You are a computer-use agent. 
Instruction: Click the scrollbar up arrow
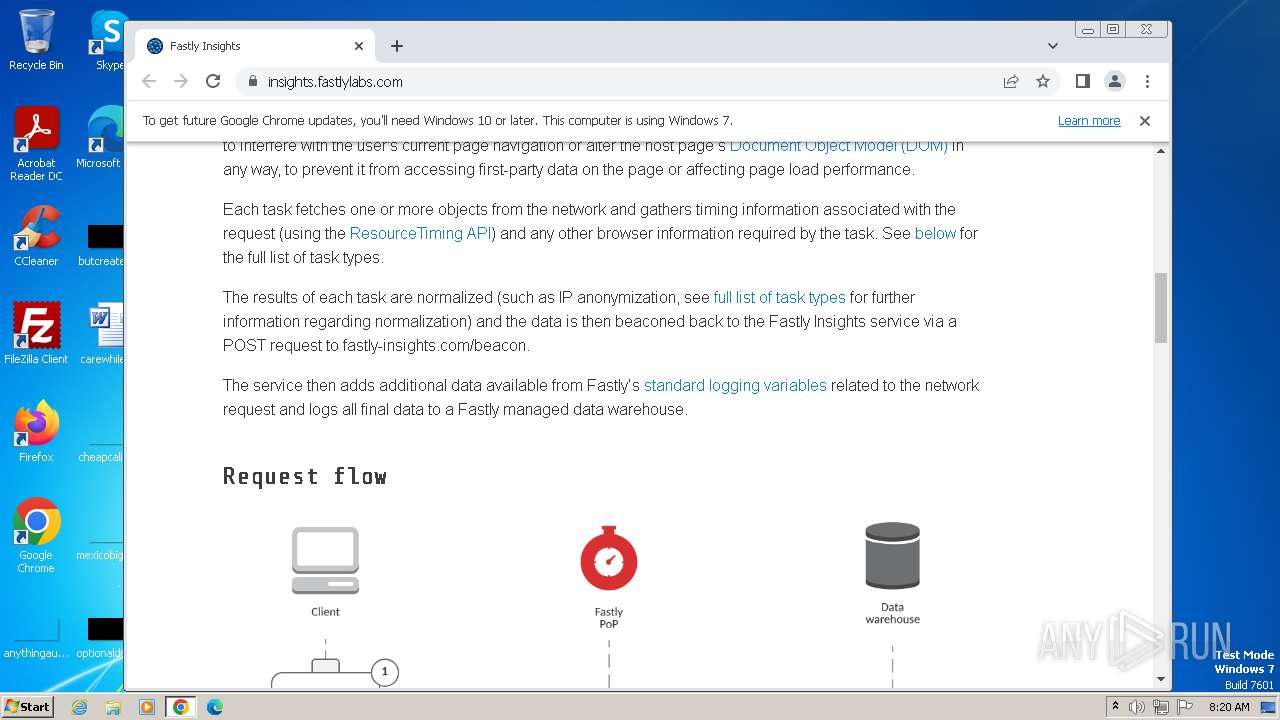coord(1161,151)
